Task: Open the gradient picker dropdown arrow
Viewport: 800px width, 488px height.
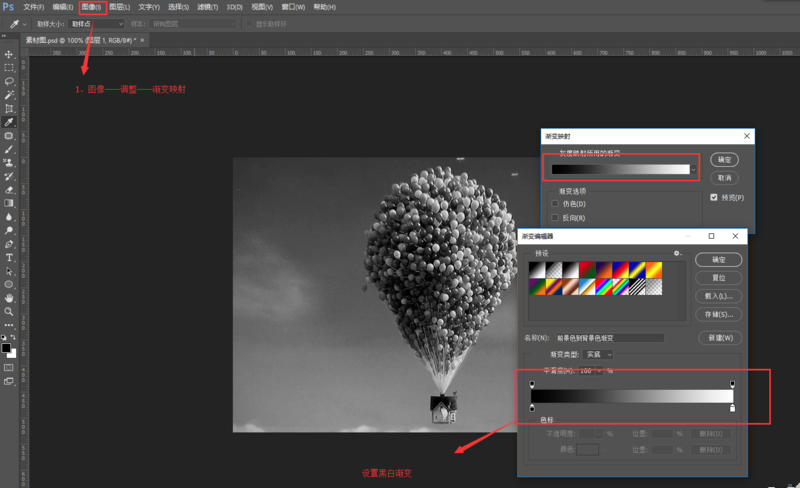Action: click(693, 169)
